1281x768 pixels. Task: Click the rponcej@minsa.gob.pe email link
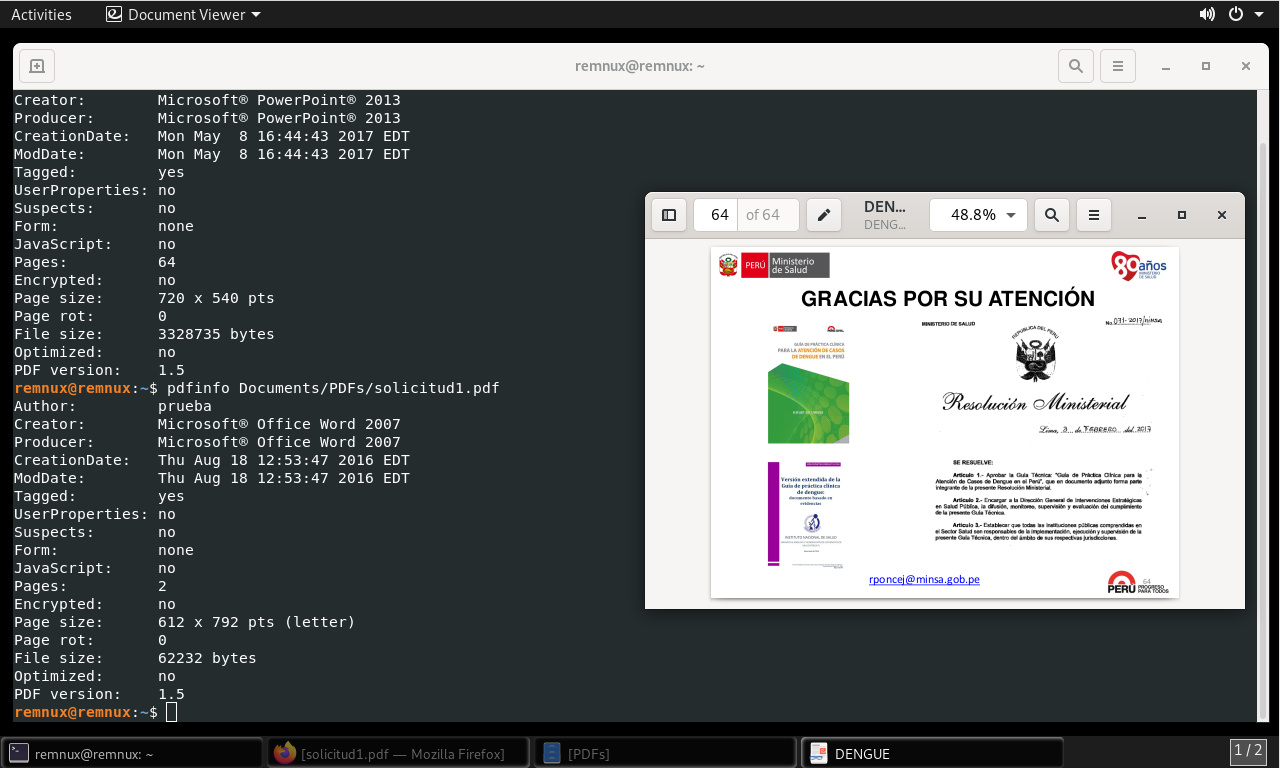coord(924,579)
